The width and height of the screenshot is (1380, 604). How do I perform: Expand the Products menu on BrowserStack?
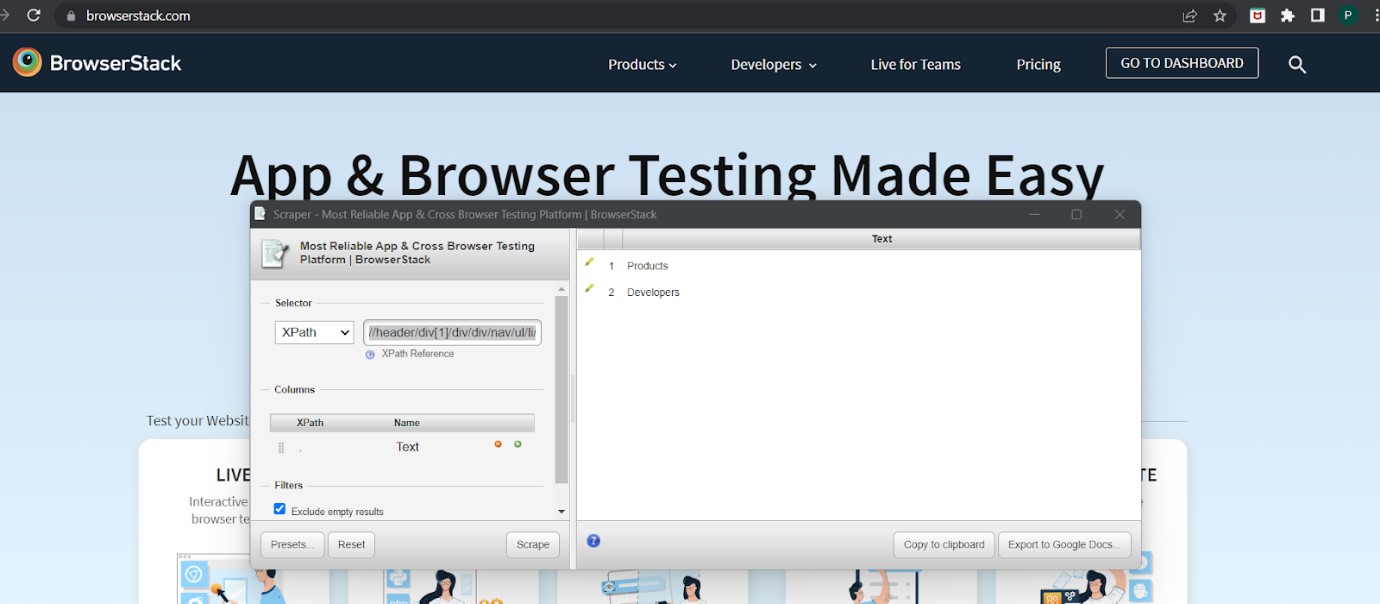click(x=642, y=64)
